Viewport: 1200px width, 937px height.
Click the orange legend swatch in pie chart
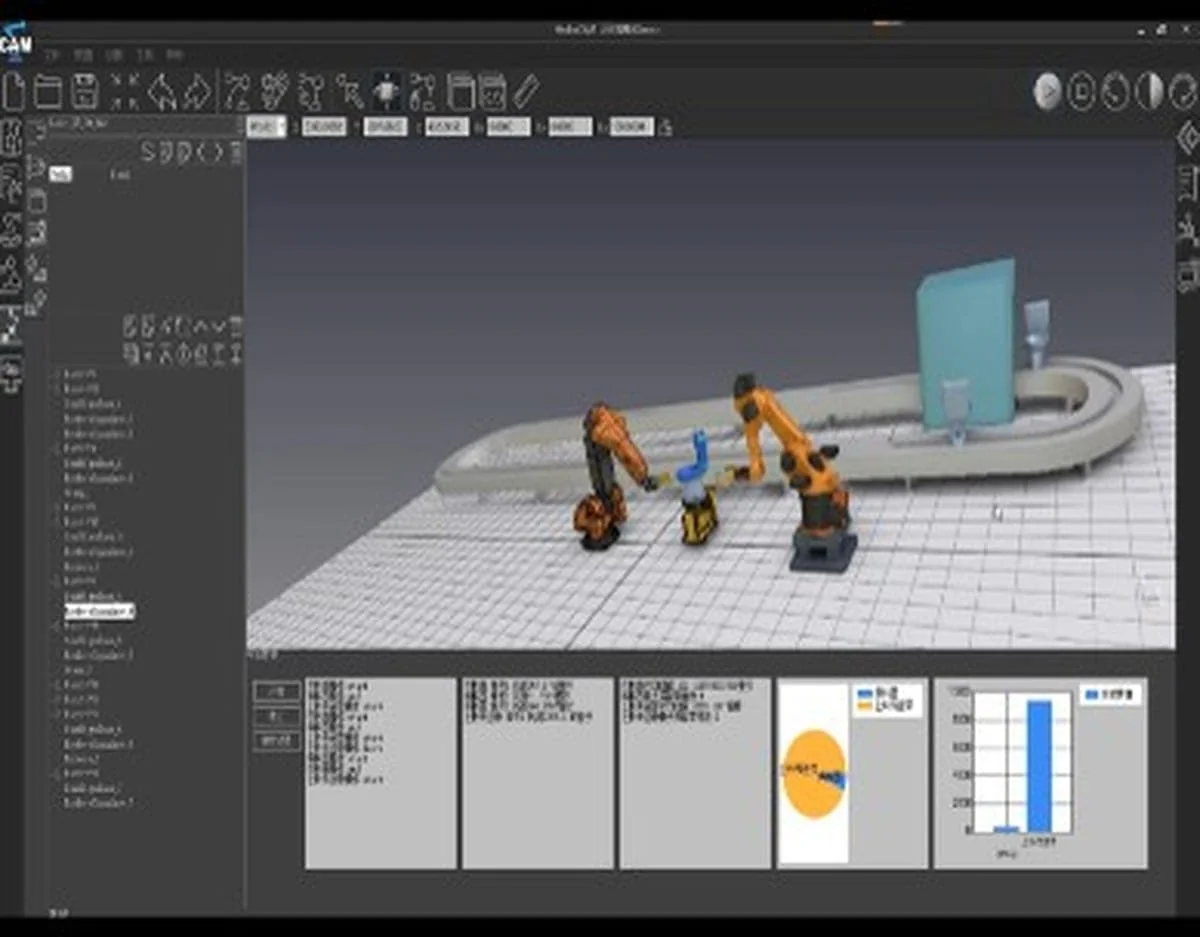pyautogui.click(x=866, y=705)
